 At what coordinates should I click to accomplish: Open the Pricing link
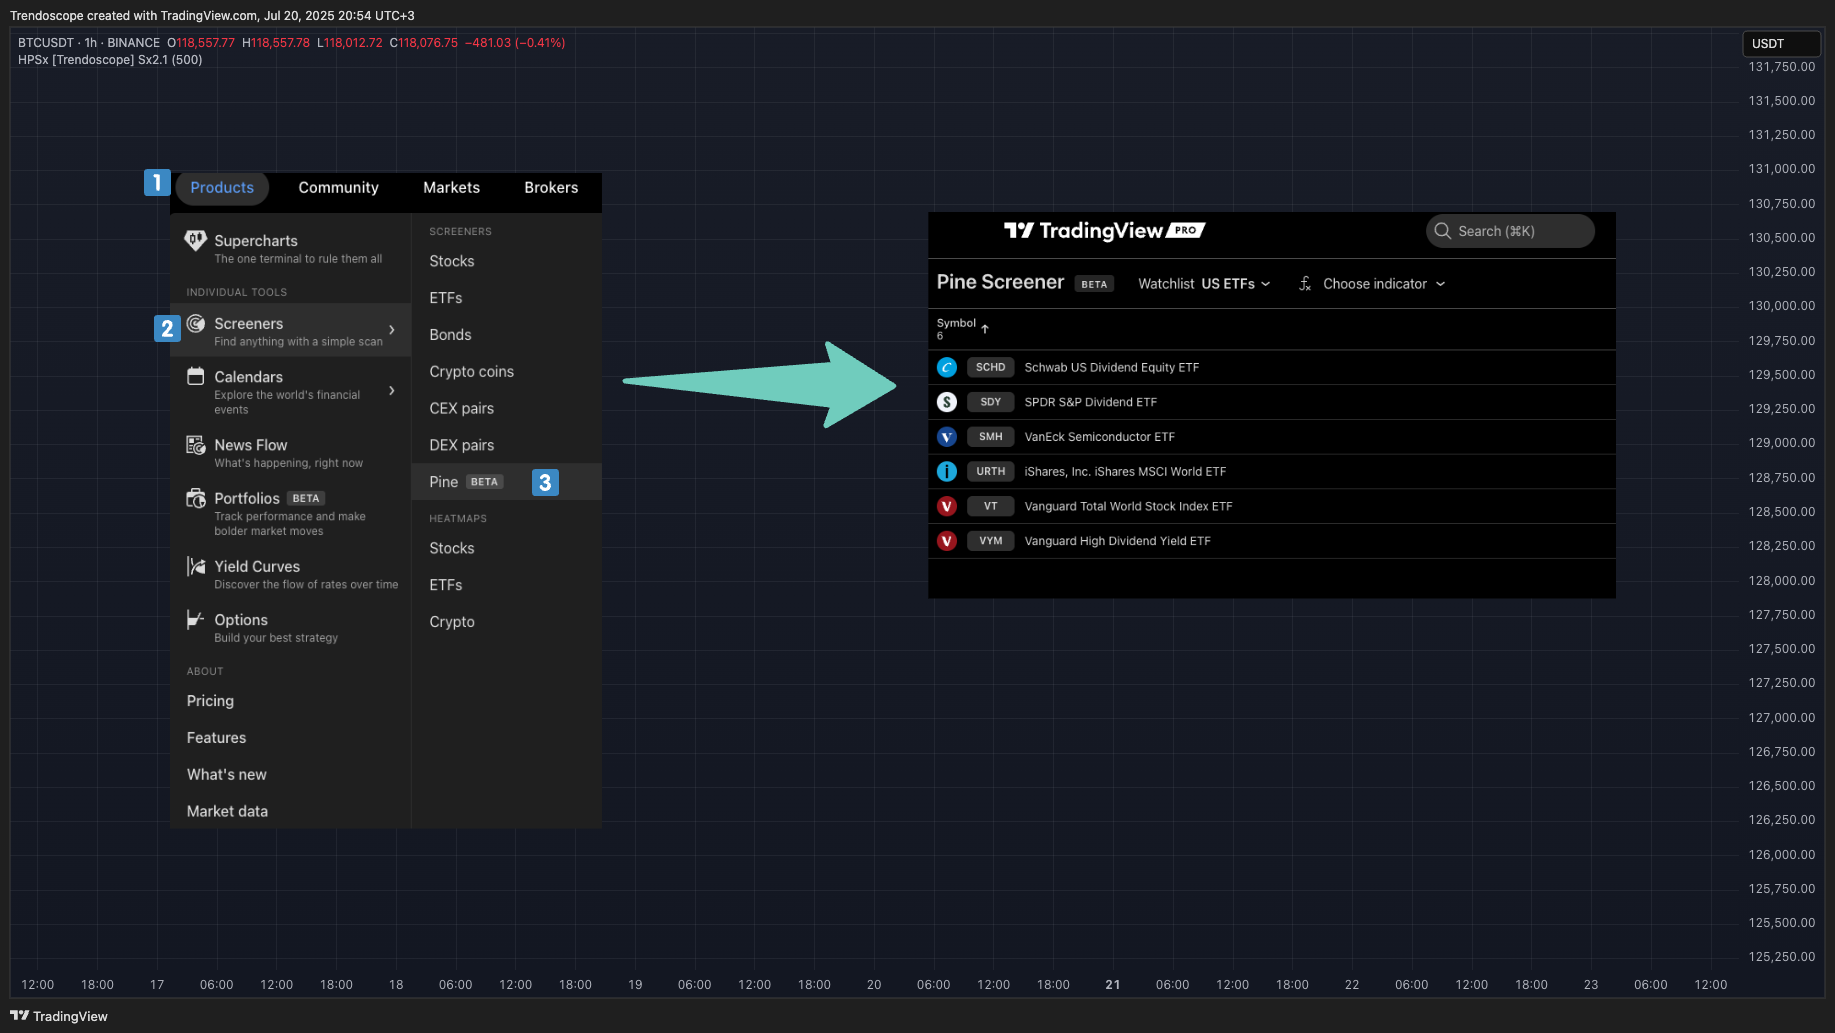pos(210,701)
